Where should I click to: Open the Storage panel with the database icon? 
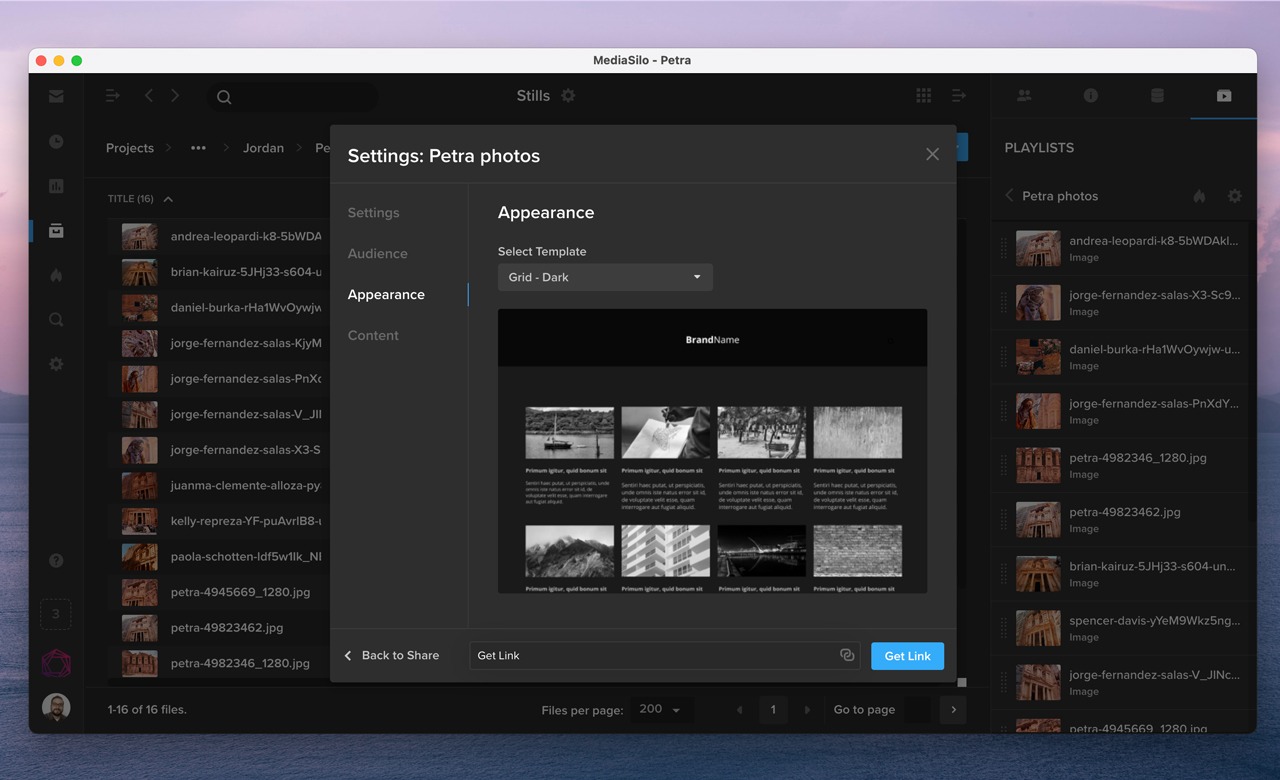1157,96
